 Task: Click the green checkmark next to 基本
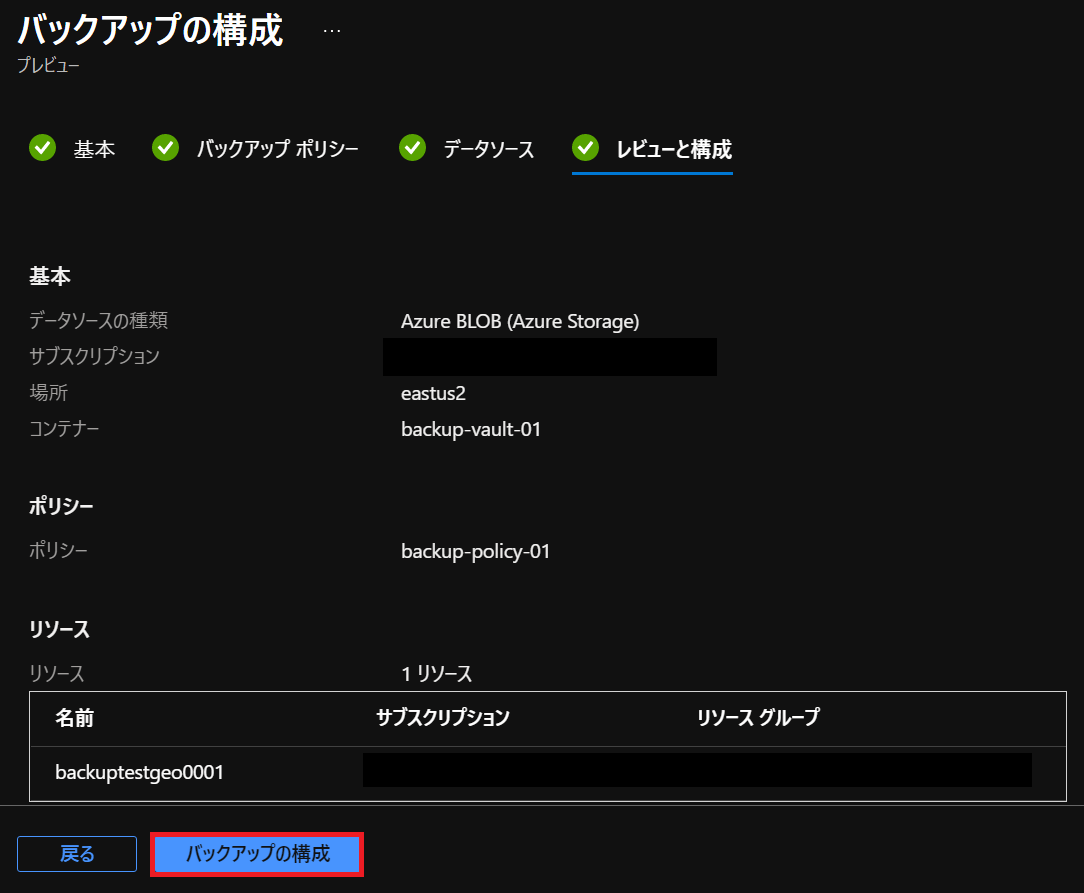[x=43, y=148]
